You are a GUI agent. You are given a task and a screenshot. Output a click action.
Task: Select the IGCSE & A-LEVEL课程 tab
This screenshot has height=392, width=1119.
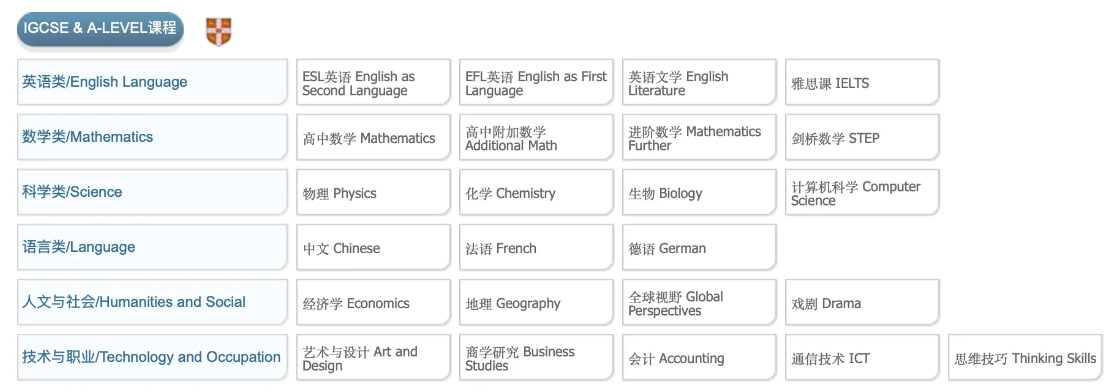pyautogui.click(x=100, y=30)
